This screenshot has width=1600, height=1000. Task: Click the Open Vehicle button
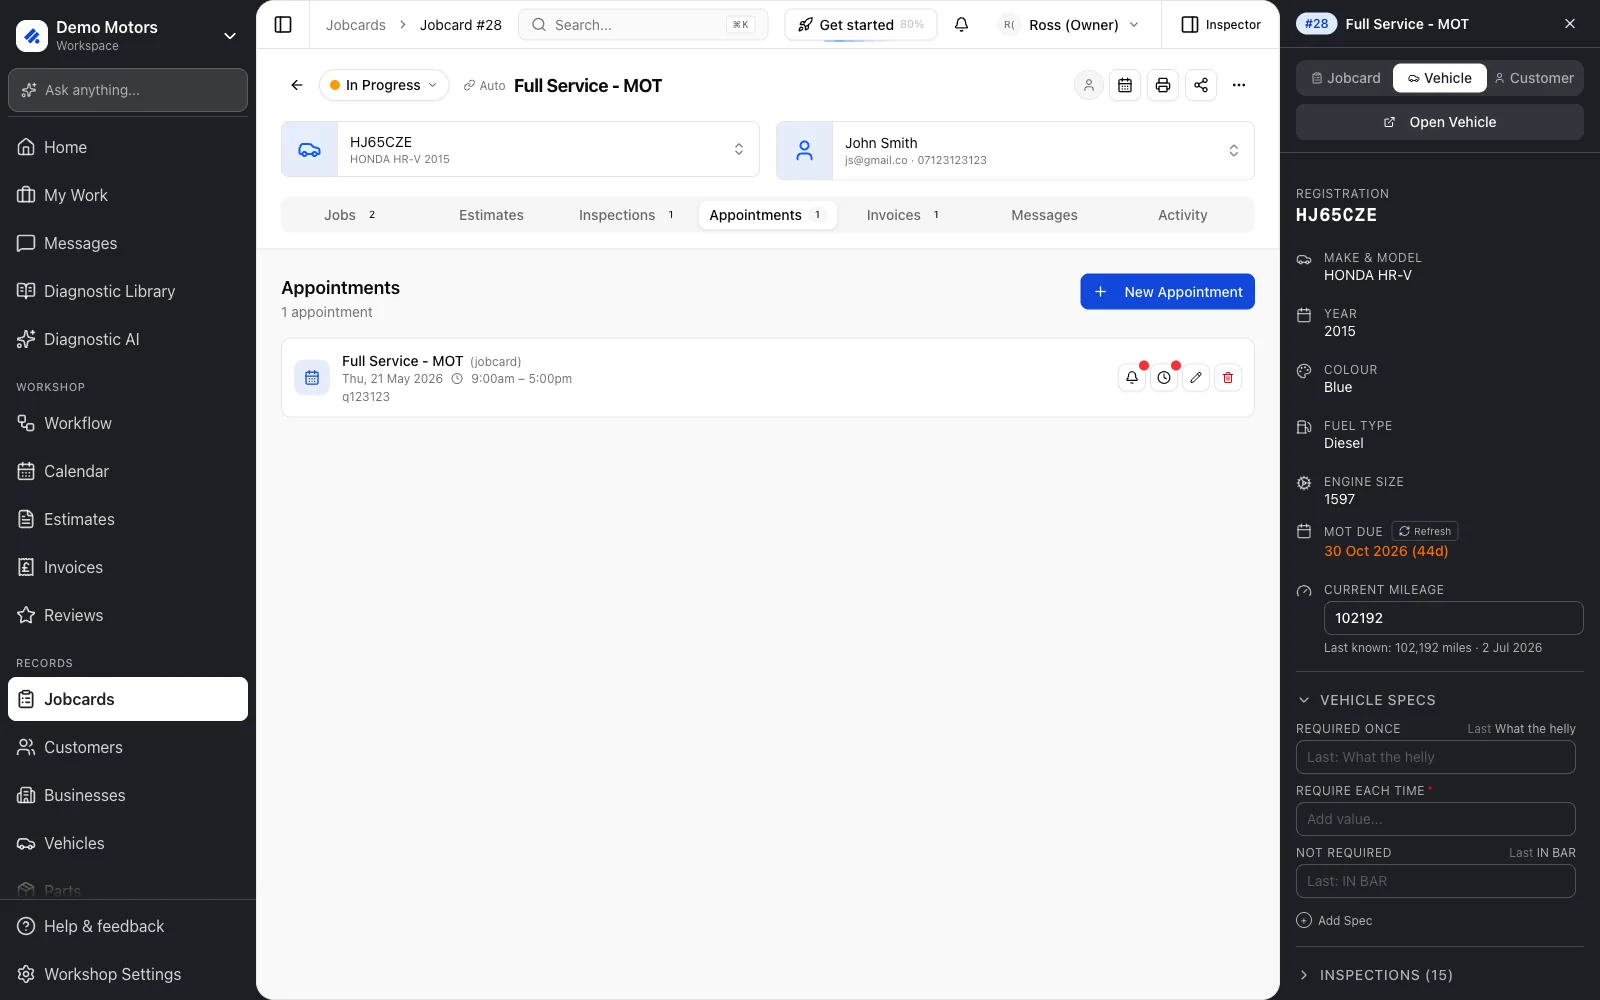click(1440, 122)
